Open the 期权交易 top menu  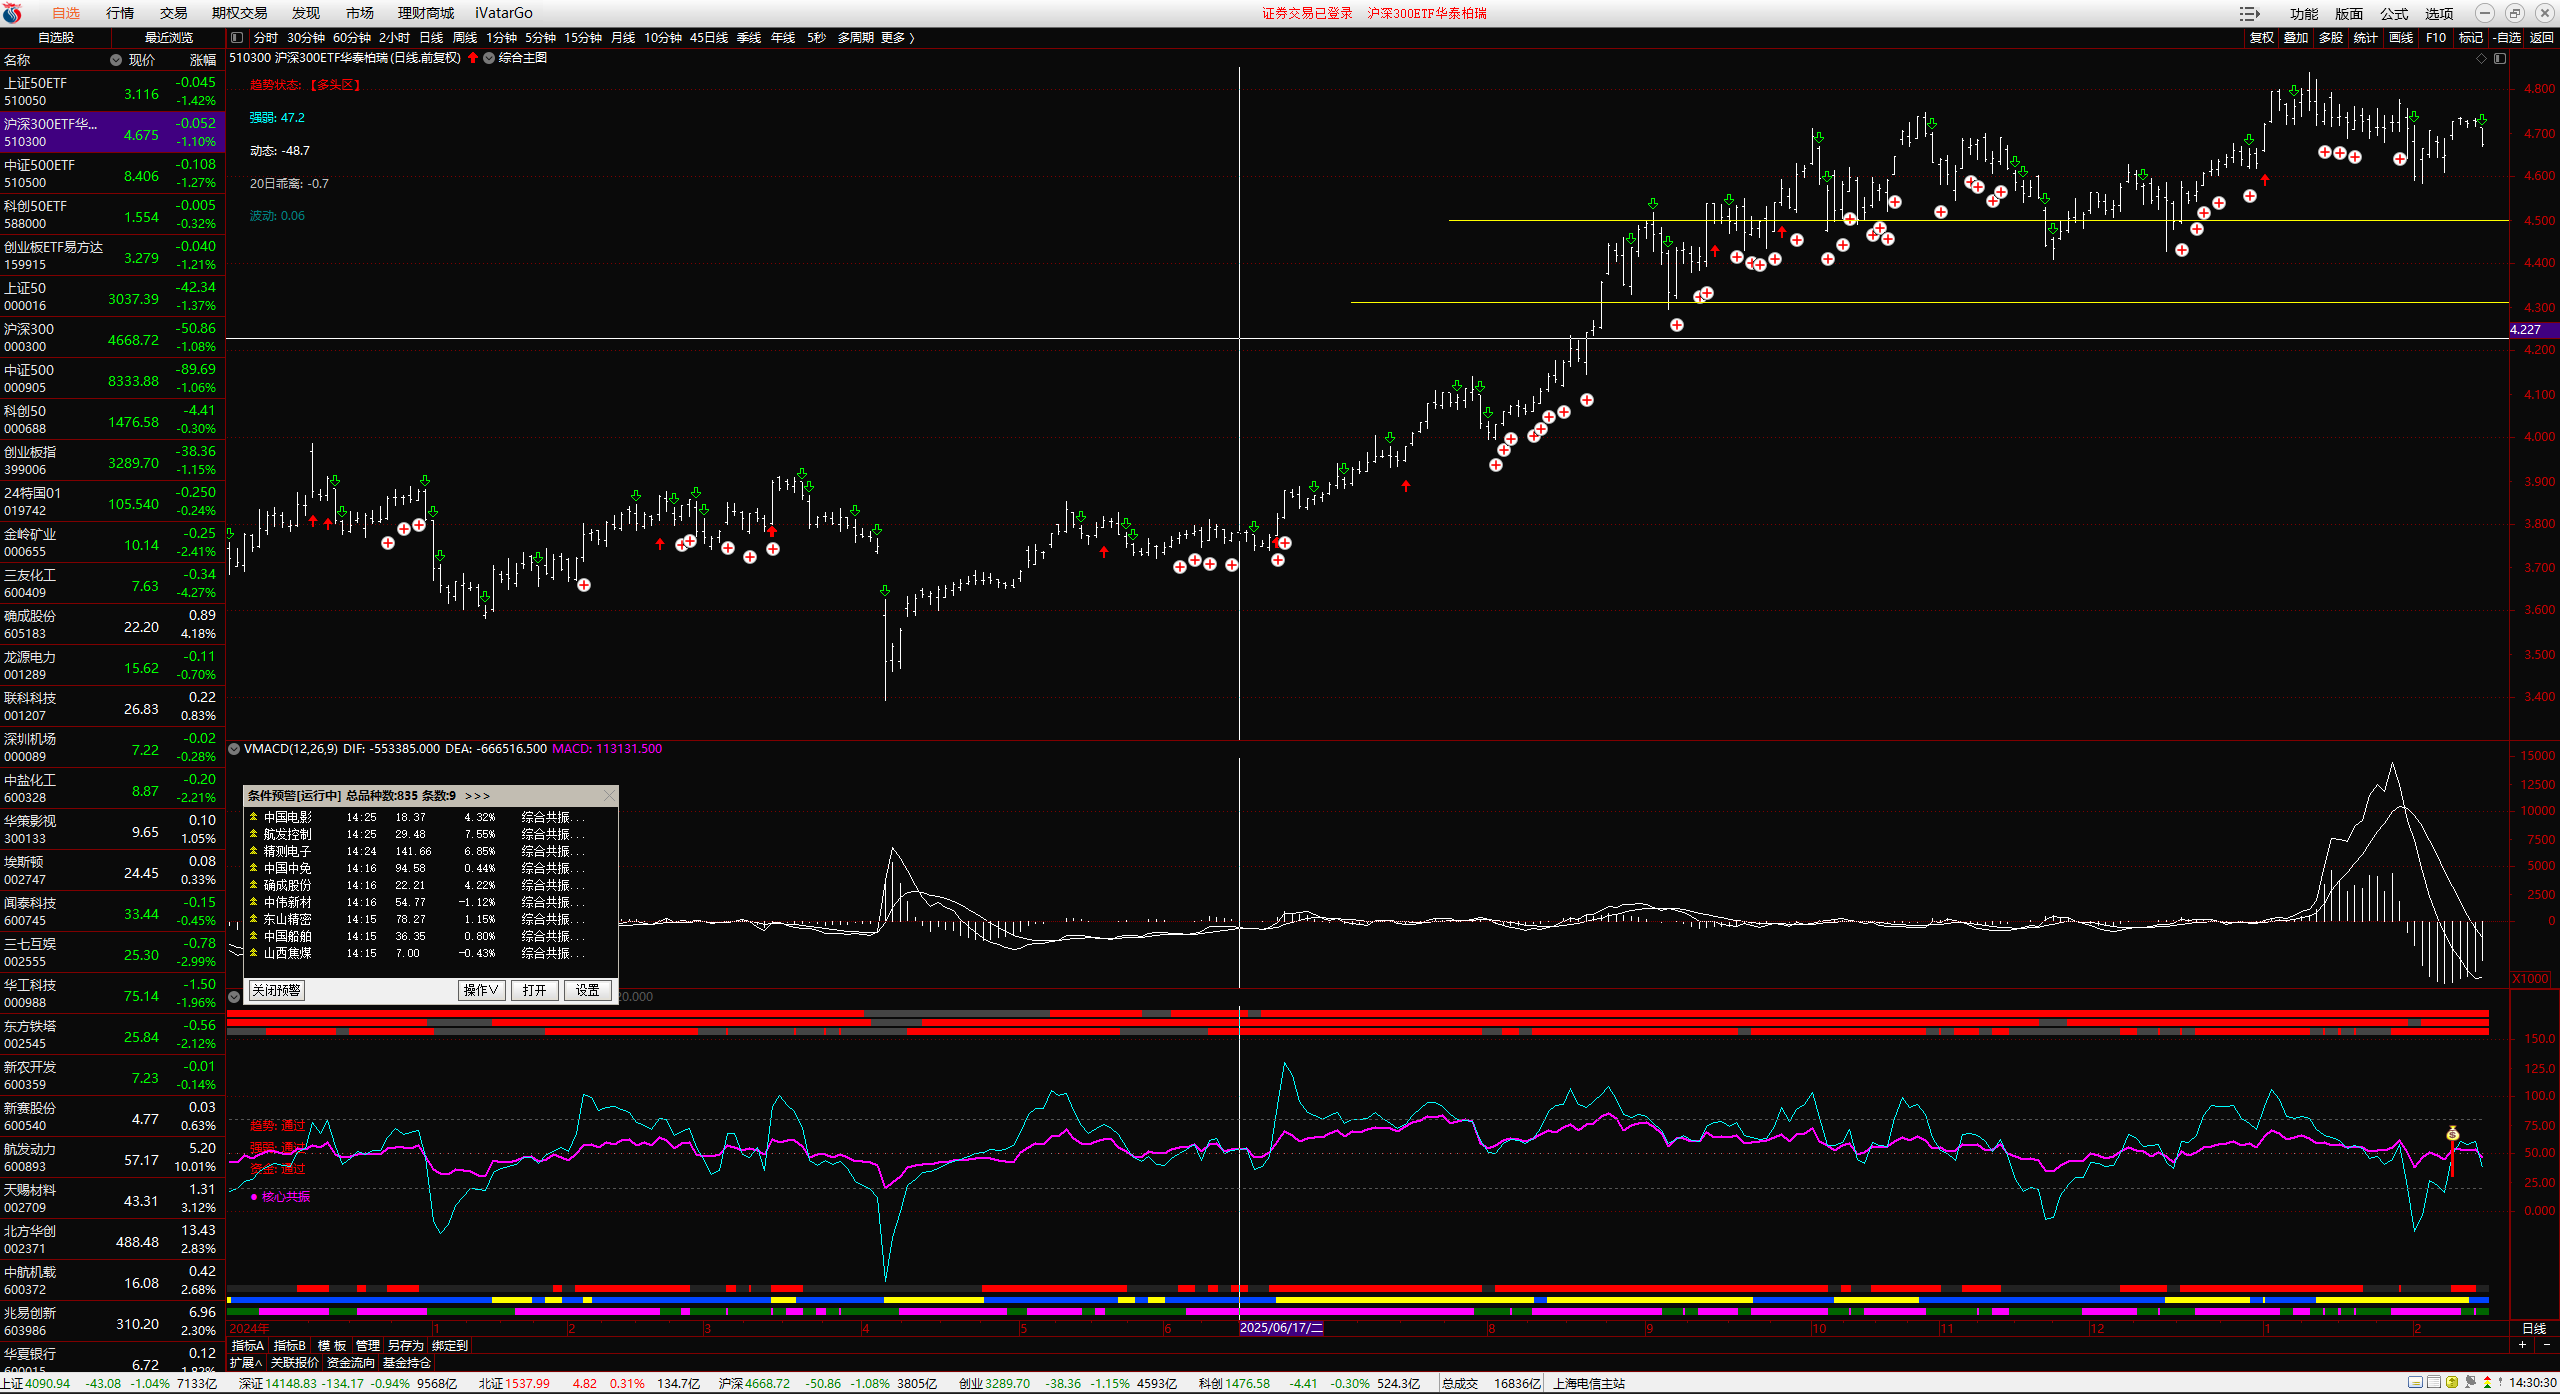(x=239, y=13)
